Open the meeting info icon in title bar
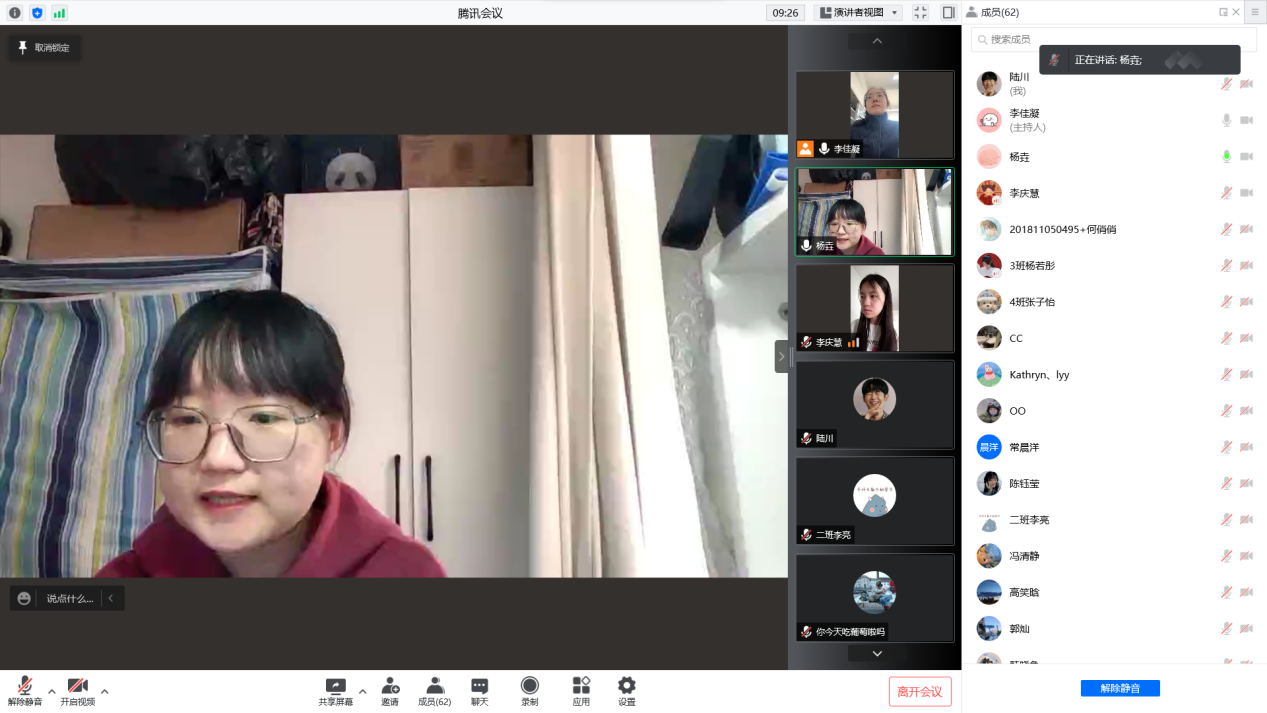The width and height of the screenshot is (1267, 713). click(15, 13)
